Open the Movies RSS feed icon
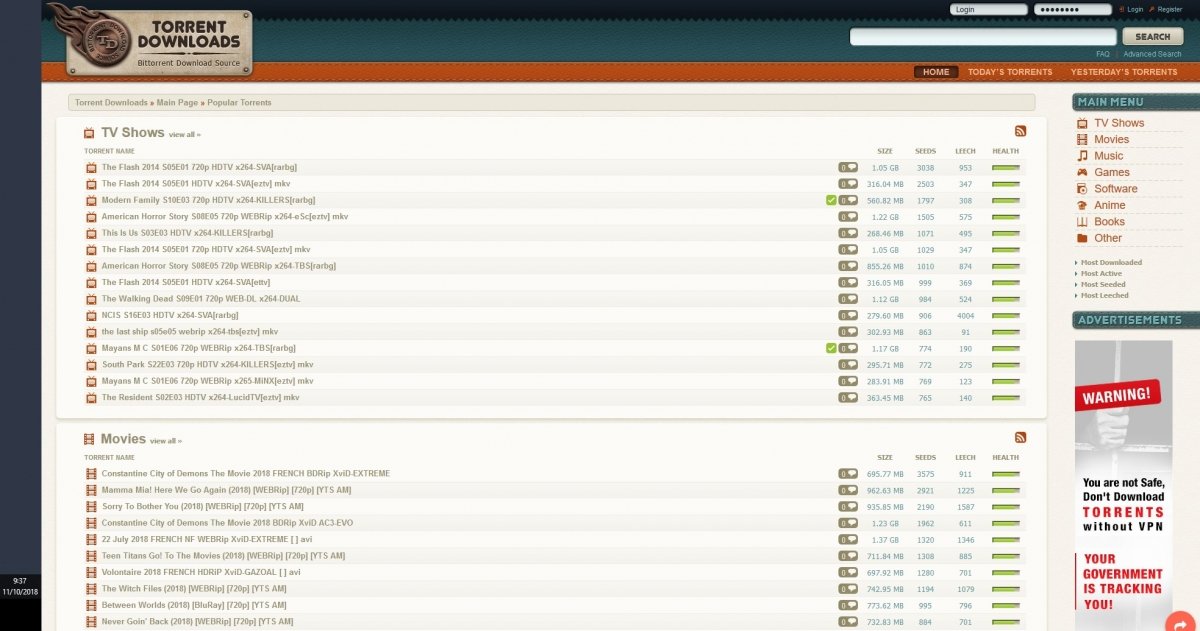Image resolution: width=1200 pixels, height=631 pixels. [1020, 437]
